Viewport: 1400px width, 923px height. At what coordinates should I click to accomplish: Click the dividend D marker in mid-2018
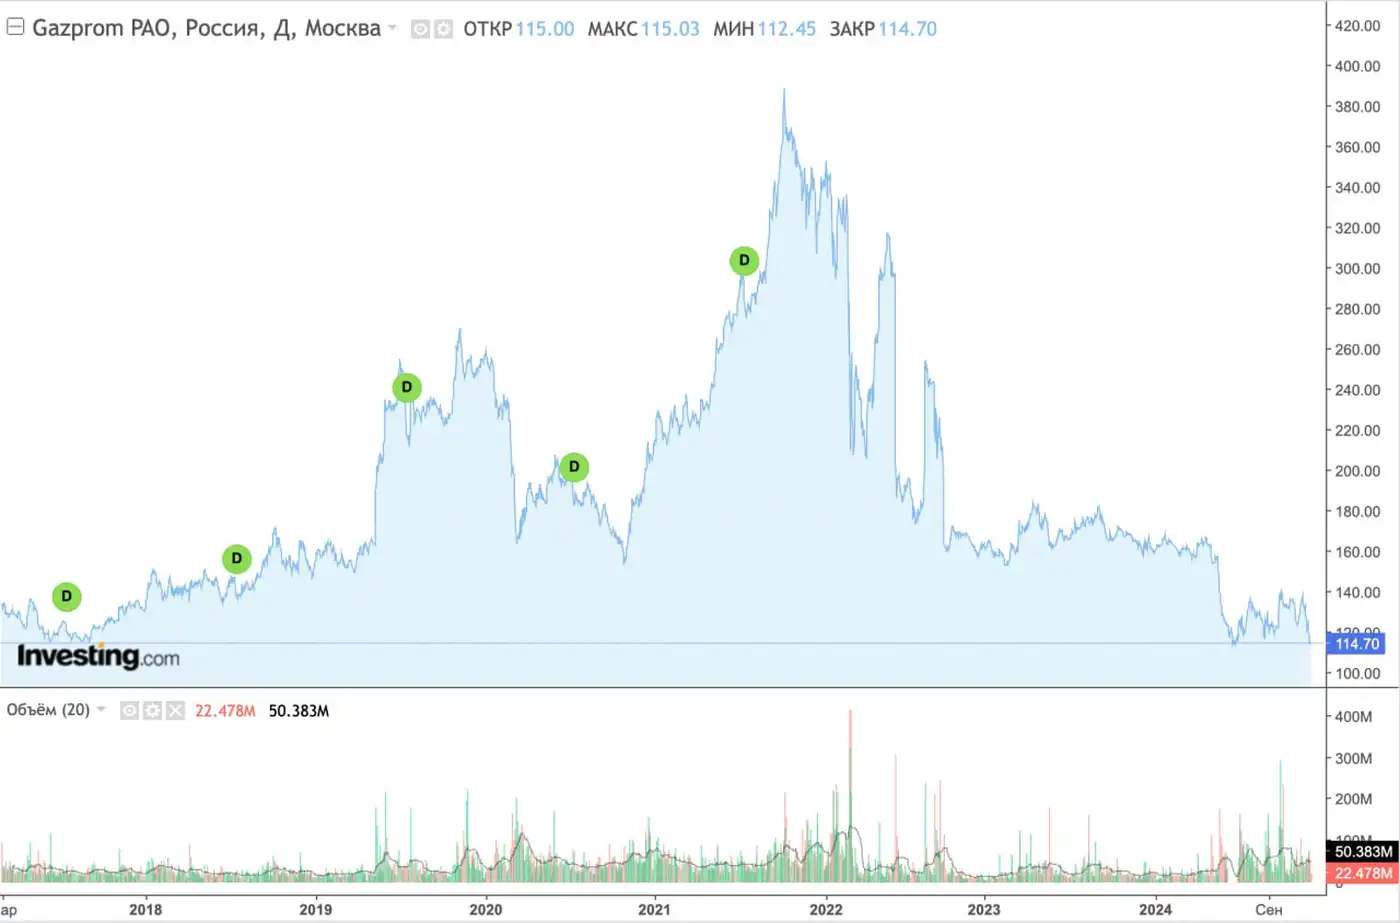[x=237, y=559]
